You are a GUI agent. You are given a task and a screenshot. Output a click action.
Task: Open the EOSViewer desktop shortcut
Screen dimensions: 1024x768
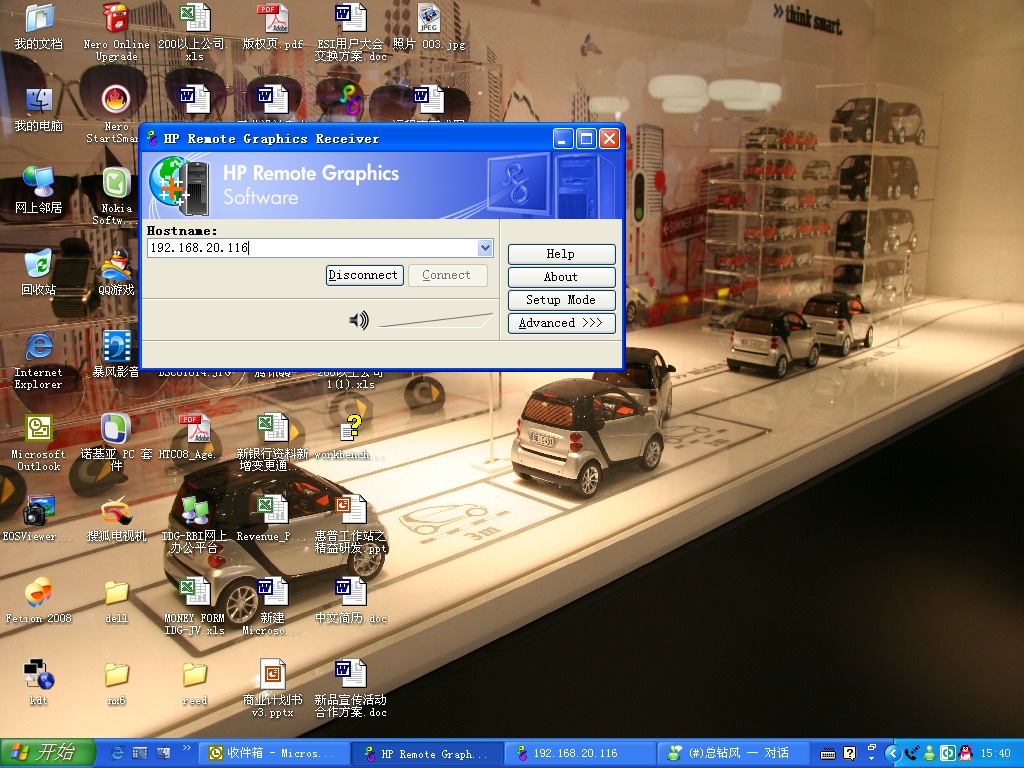pos(38,512)
